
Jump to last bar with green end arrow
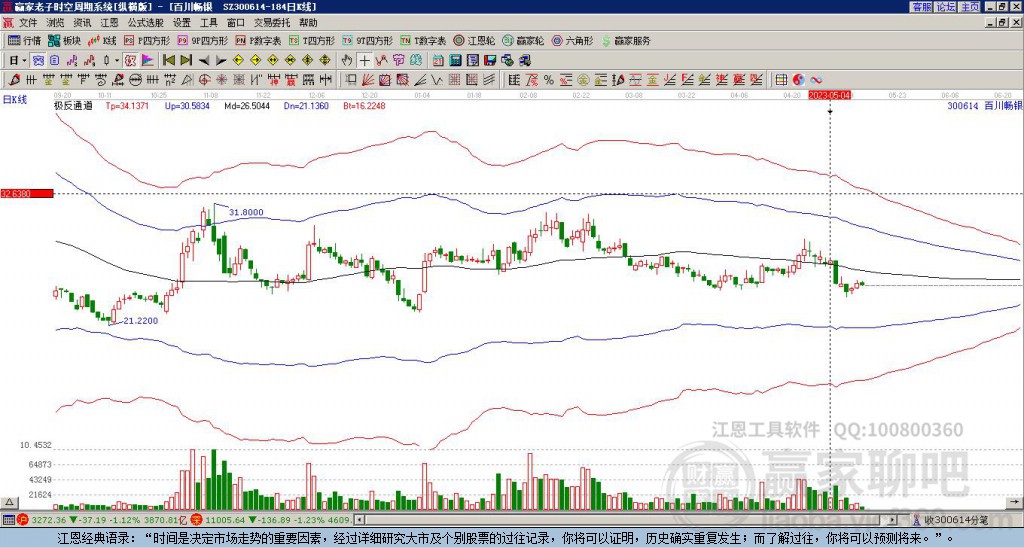[186, 61]
